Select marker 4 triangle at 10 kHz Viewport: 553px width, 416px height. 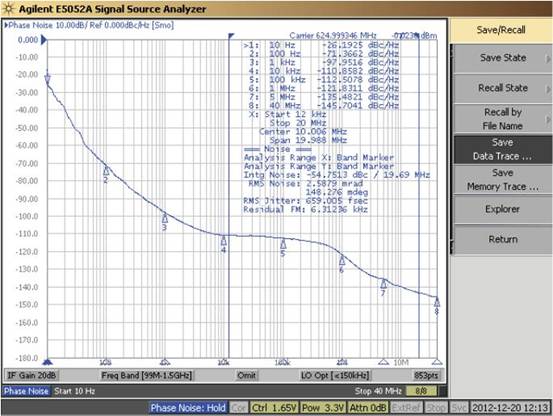(x=224, y=241)
